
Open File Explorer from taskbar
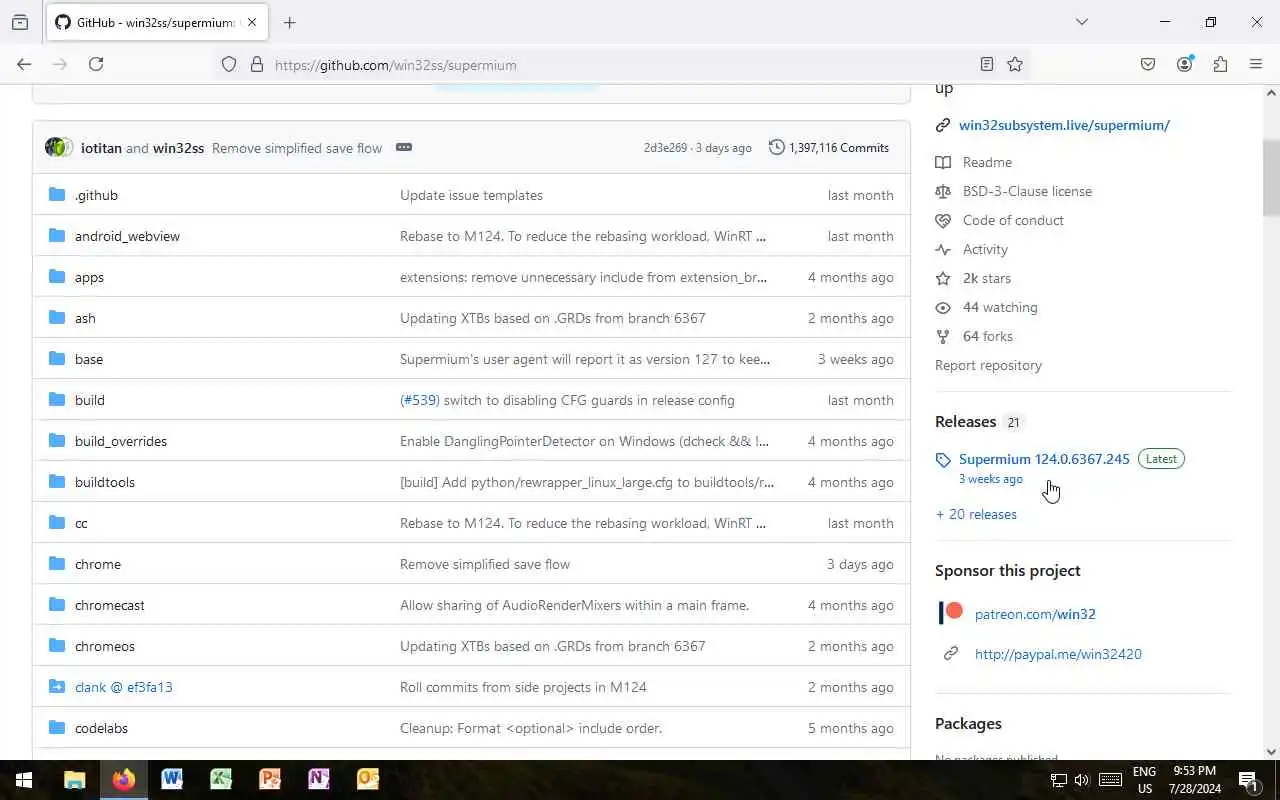coord(74,780)
